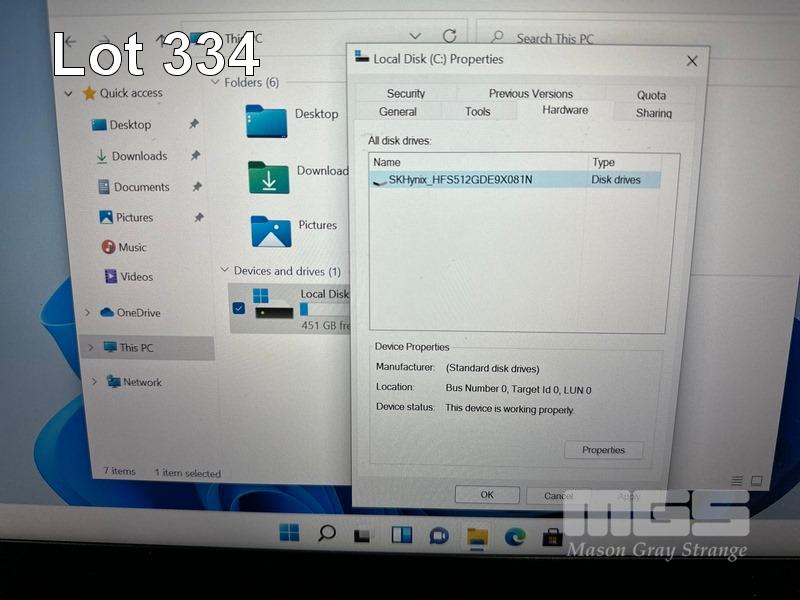
Task: Expand the OneDrive tree node
Action: (x=88, y=313)
